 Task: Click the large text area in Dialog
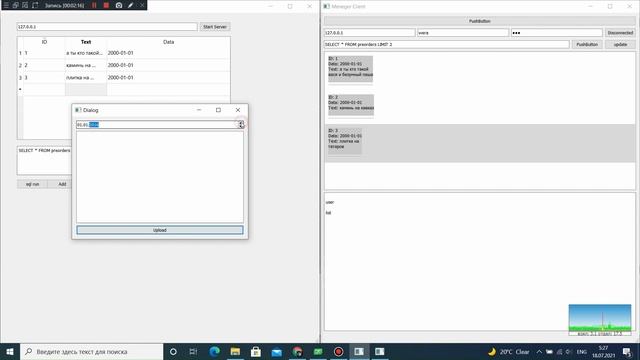pyautogui.click(x=160, y=177)
